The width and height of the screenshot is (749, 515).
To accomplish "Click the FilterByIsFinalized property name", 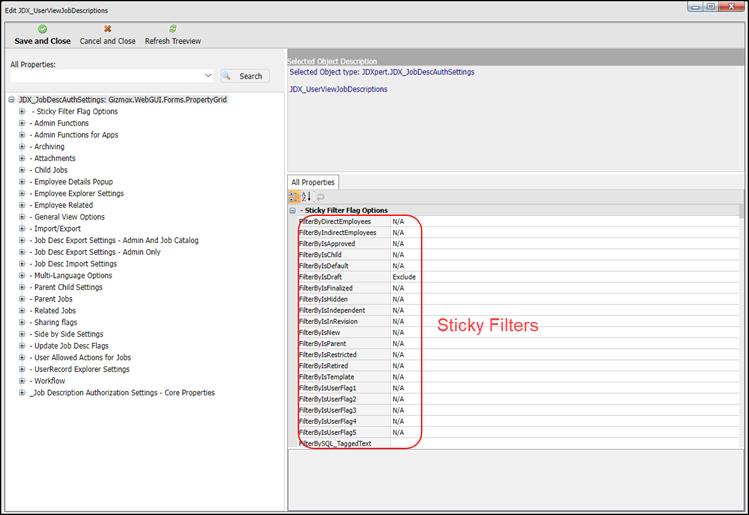I will pyautogui.click(x=326, y=288).
